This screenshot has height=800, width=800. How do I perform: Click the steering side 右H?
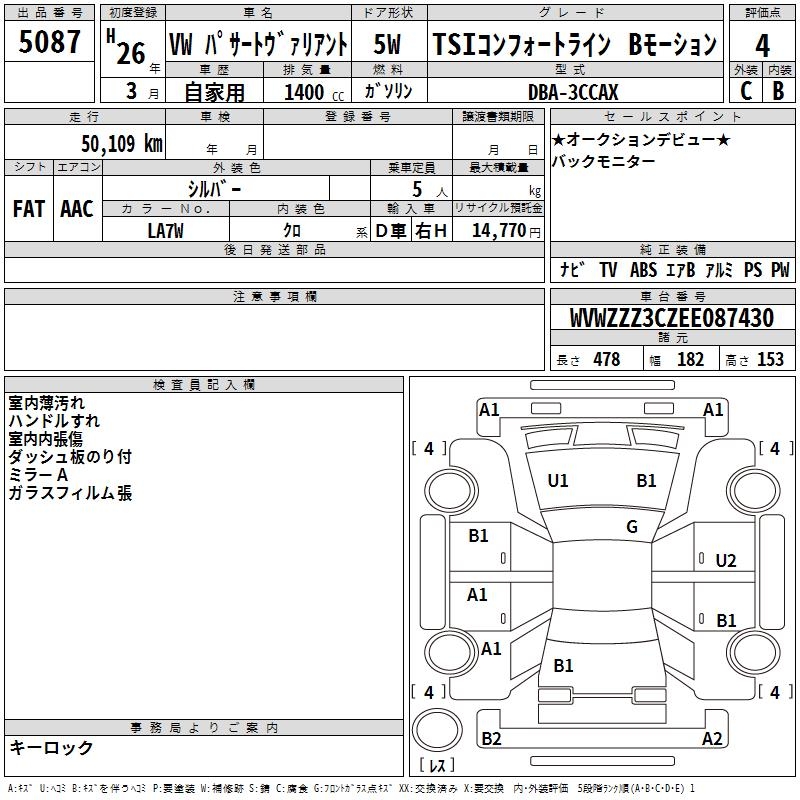431,231
